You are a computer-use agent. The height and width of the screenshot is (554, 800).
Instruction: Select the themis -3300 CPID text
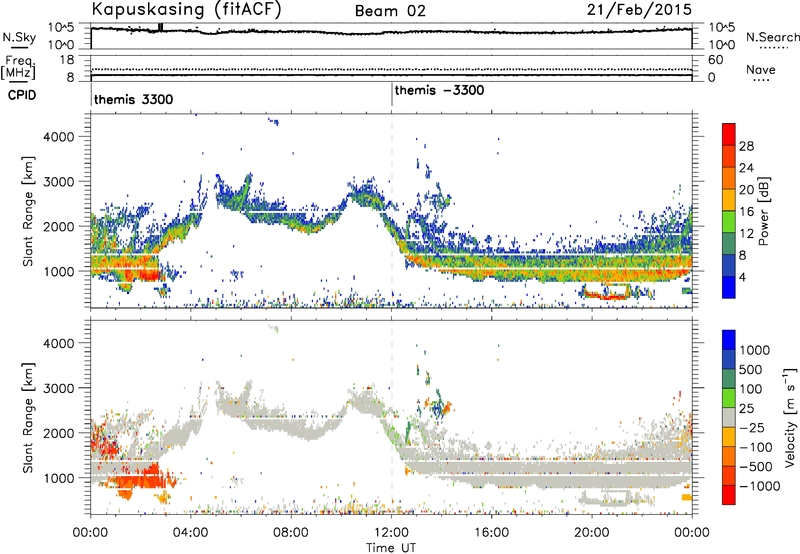coord(439,90)
